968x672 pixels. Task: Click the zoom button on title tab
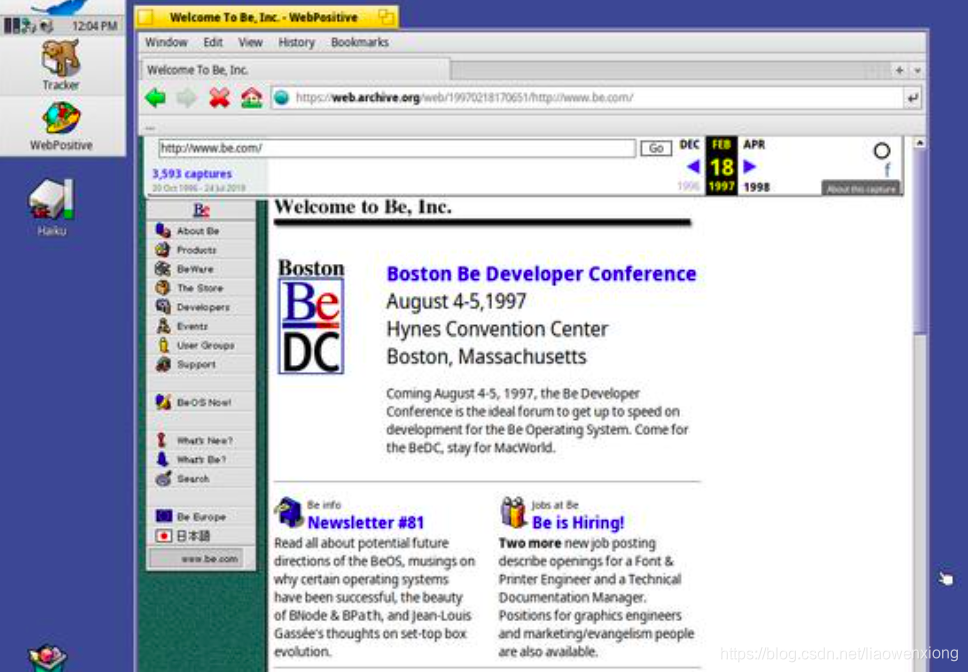point(386,17)
